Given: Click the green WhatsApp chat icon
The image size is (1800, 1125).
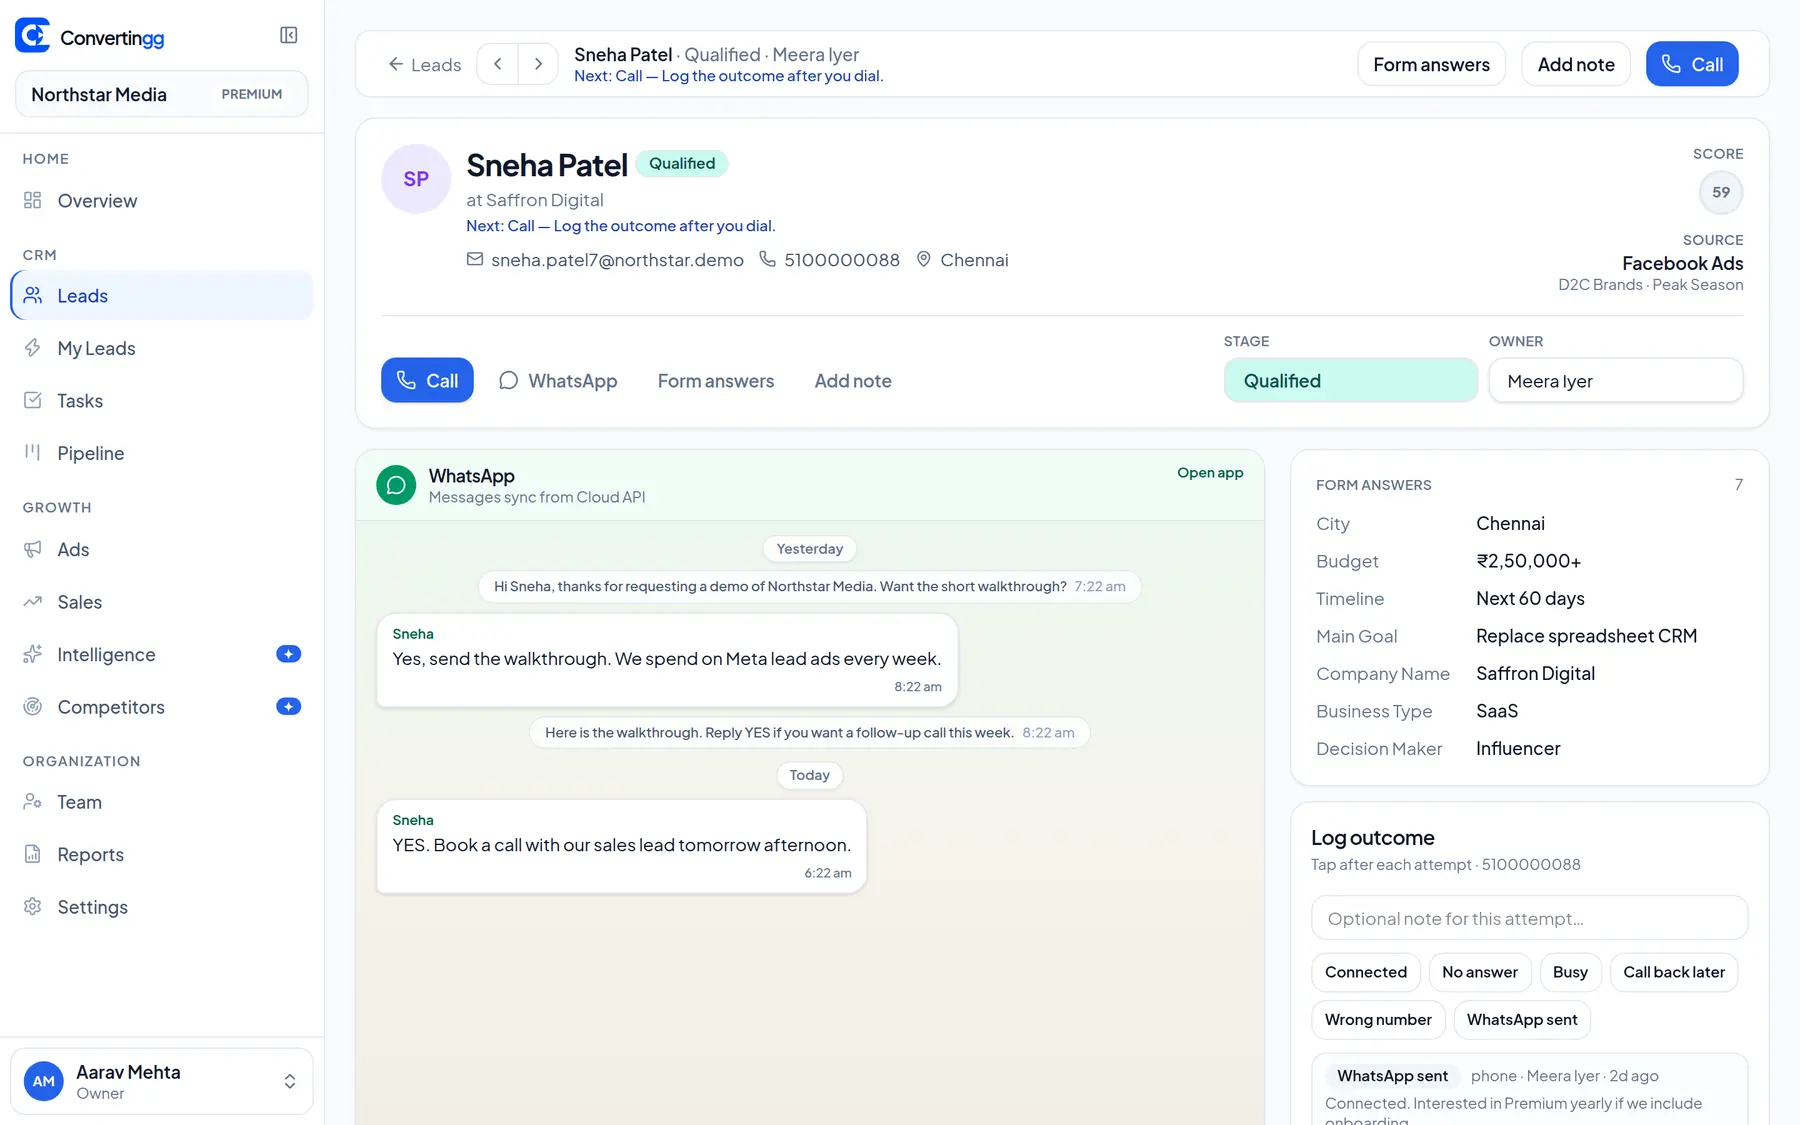Looking at the screenshot, I should coord(396,485).
